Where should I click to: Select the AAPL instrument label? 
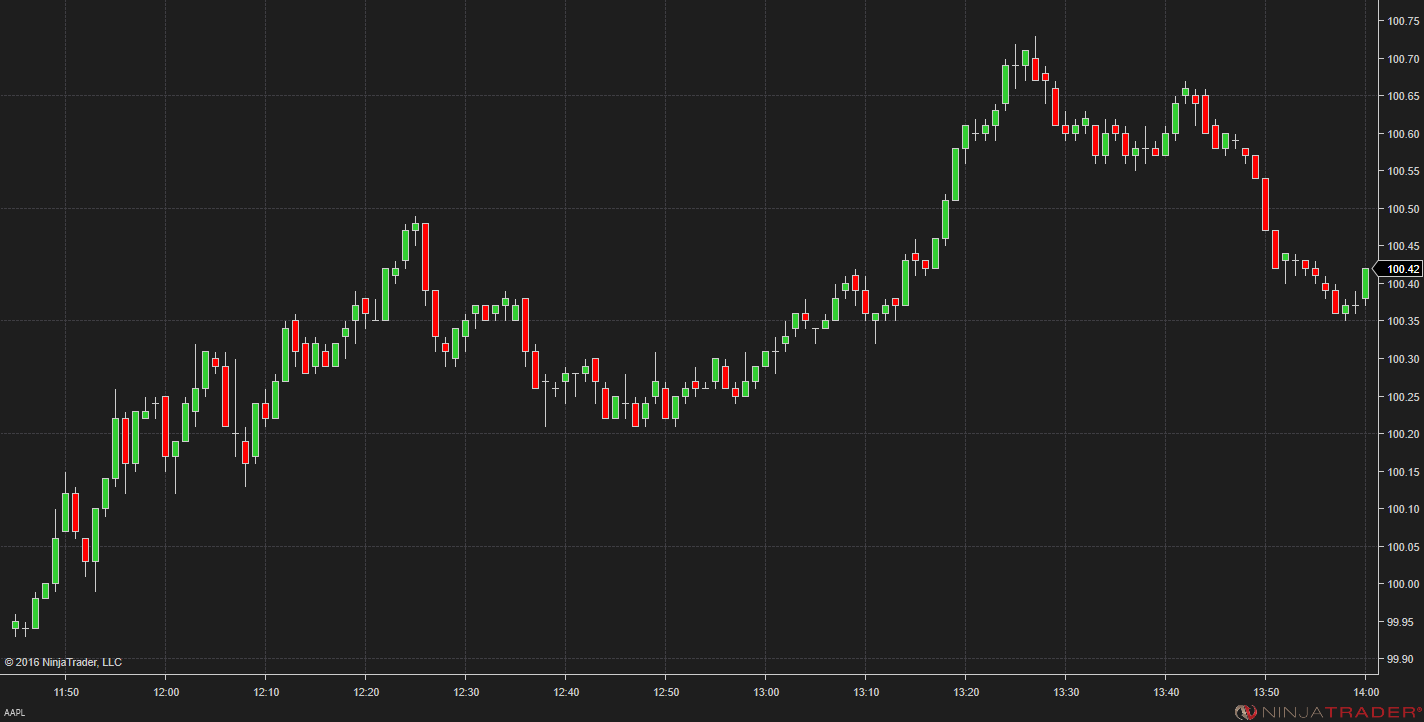pos(14,713)
